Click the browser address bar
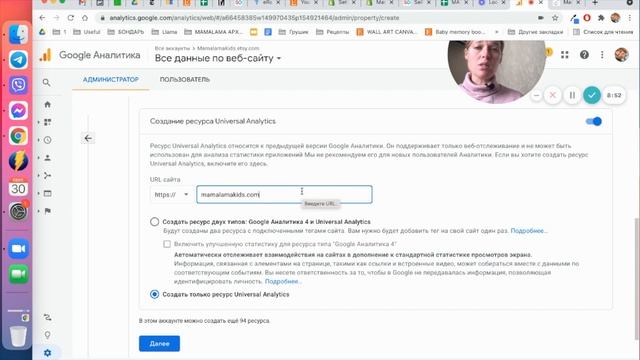This screenshot has width=640, height=360. click(x=318, y=18)
